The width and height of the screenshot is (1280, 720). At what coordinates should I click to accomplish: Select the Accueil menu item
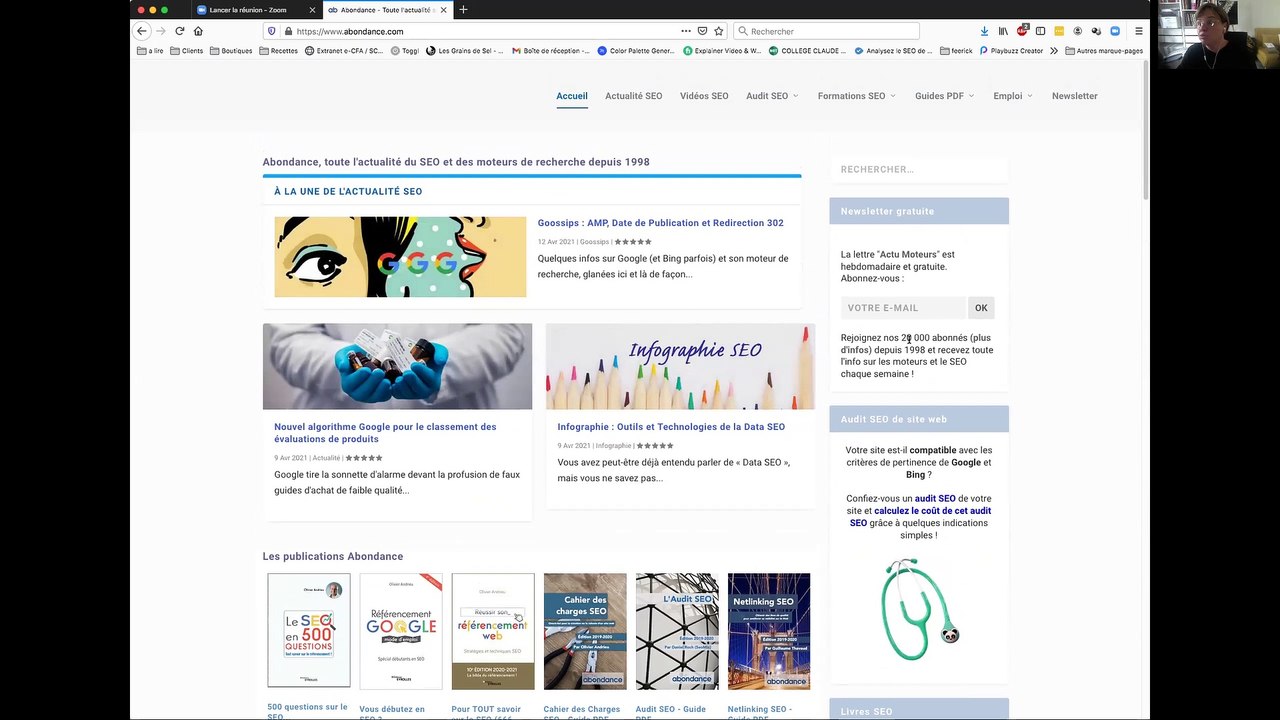click(572, 96)
